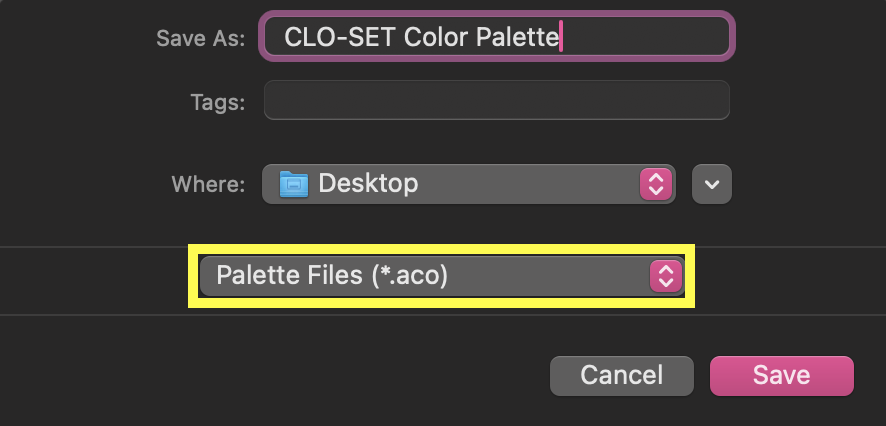Click the "(*.aco)" extension text in the format selector
Viewport: 886px width, 426px height.
pyautogui.click(x=410, y=276)
